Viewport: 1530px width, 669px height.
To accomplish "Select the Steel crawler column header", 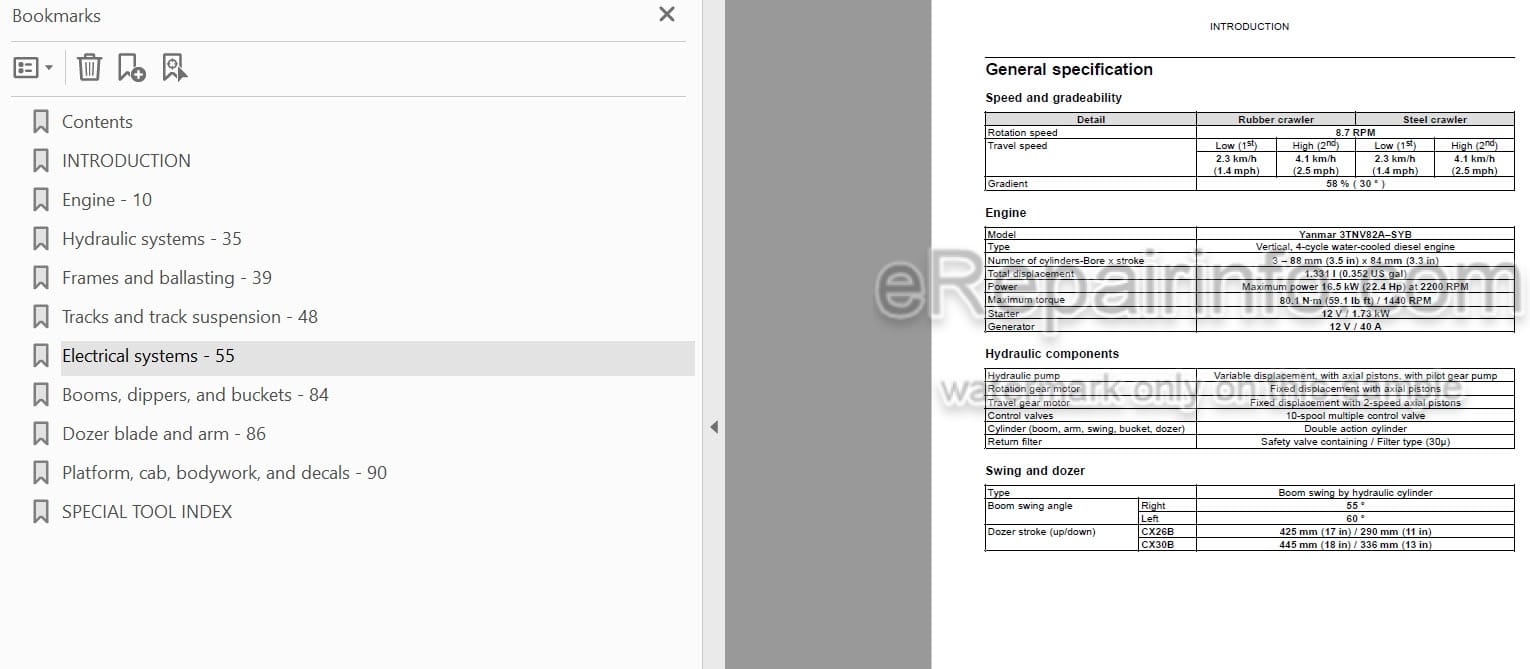I will 1435,119.
